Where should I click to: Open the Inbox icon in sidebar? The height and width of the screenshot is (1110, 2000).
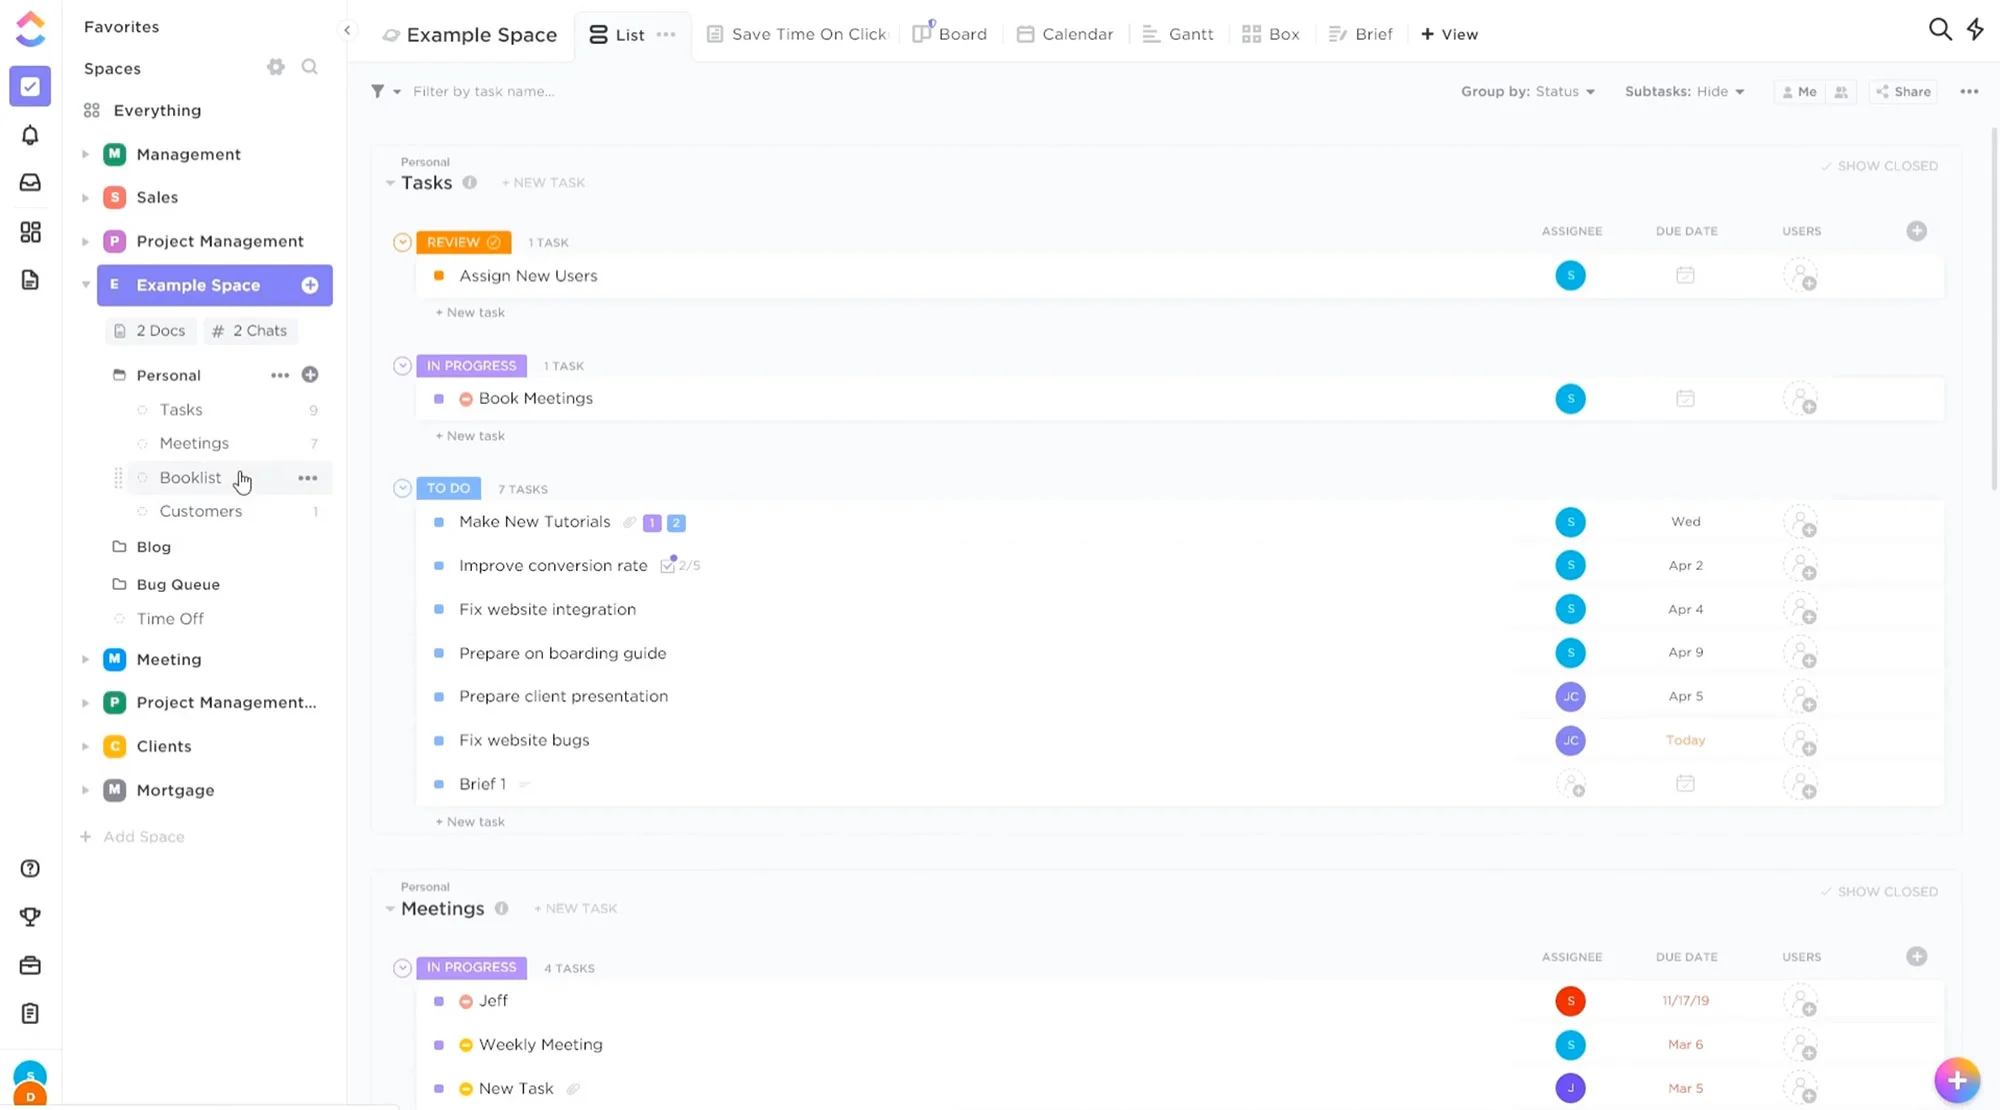click(30, 183)
